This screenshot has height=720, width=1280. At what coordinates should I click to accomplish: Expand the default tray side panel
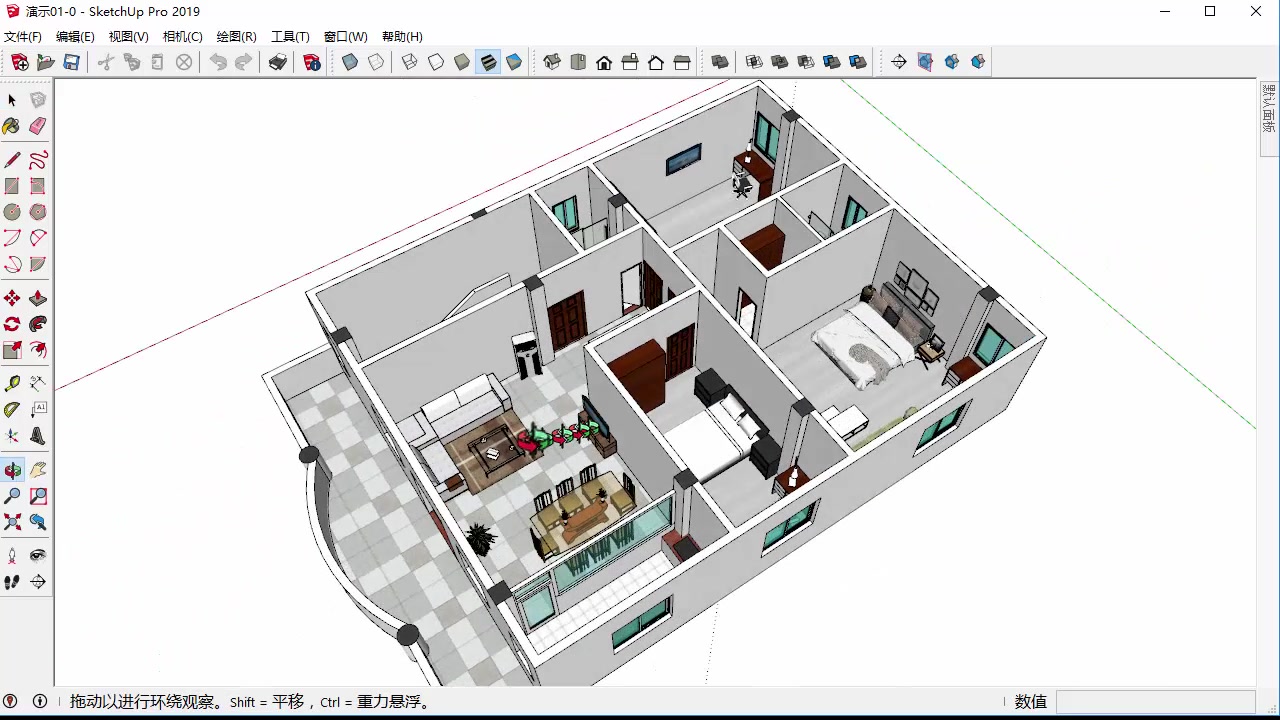(x=1269, y=118)
